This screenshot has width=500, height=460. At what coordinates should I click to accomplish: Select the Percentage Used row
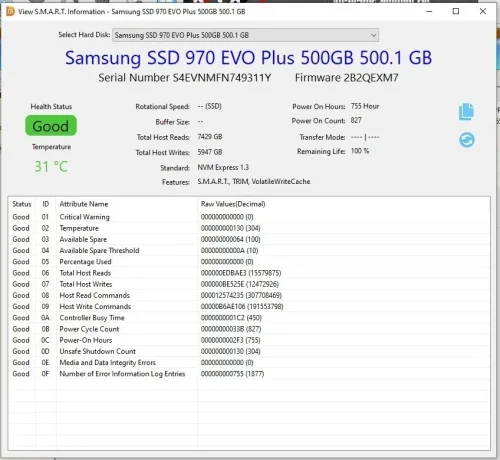[249, 262]
